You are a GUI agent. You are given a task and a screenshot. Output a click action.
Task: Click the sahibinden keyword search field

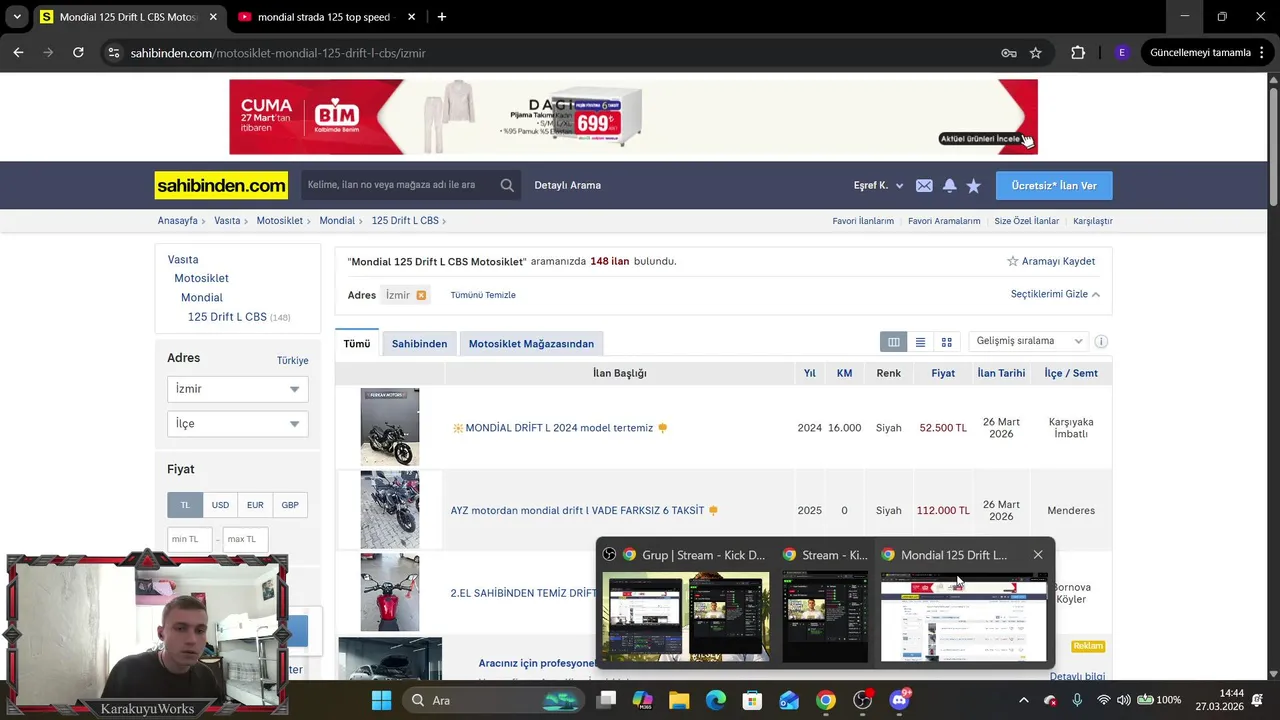click(x=398, y=185)
